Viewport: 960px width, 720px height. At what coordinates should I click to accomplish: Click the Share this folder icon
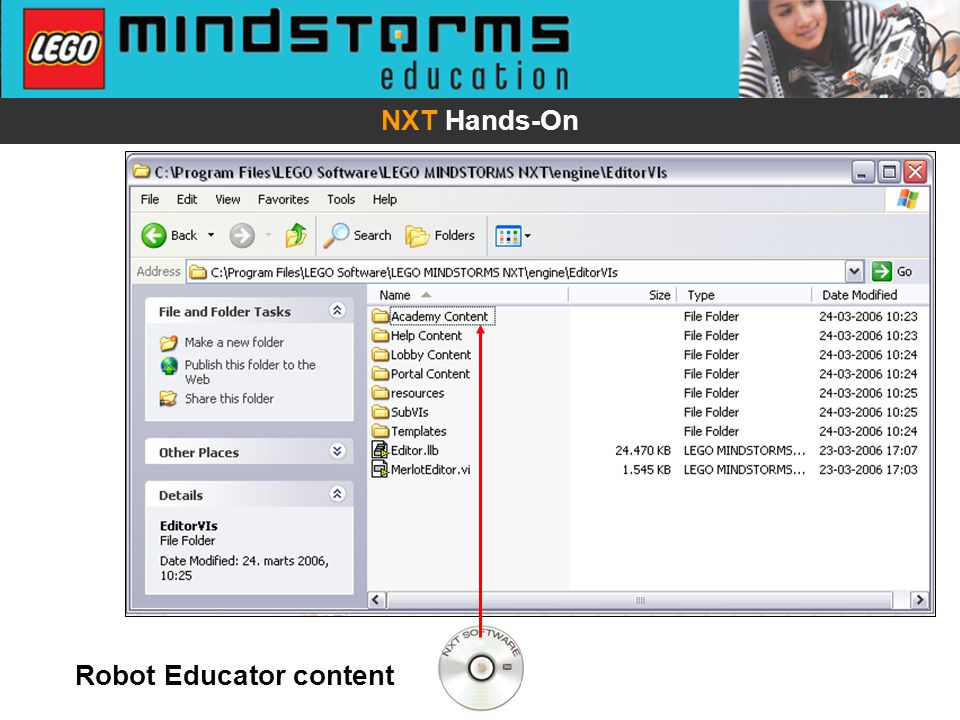pos(168,399)
